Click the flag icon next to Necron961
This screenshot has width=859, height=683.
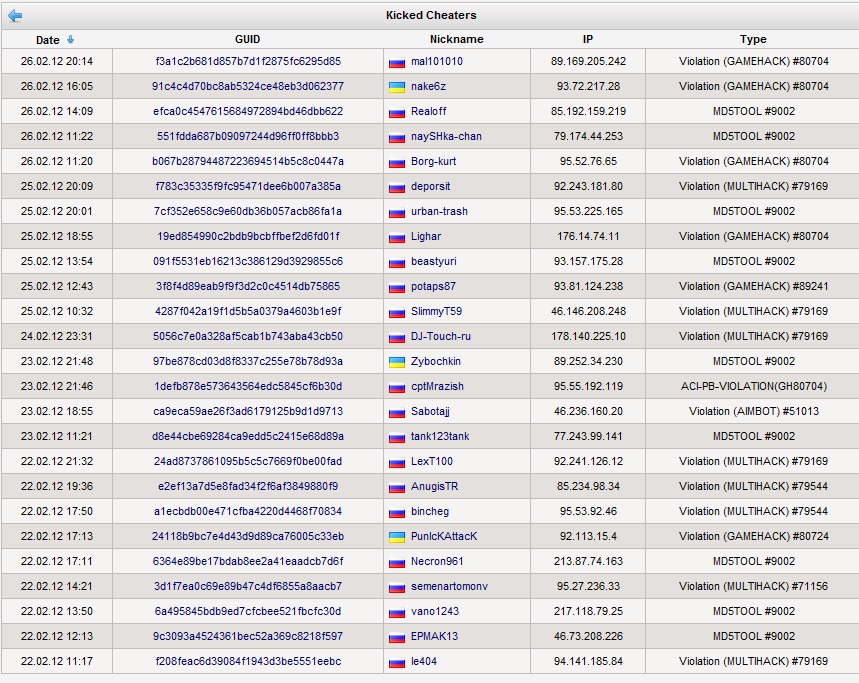(x=397, y=563)
